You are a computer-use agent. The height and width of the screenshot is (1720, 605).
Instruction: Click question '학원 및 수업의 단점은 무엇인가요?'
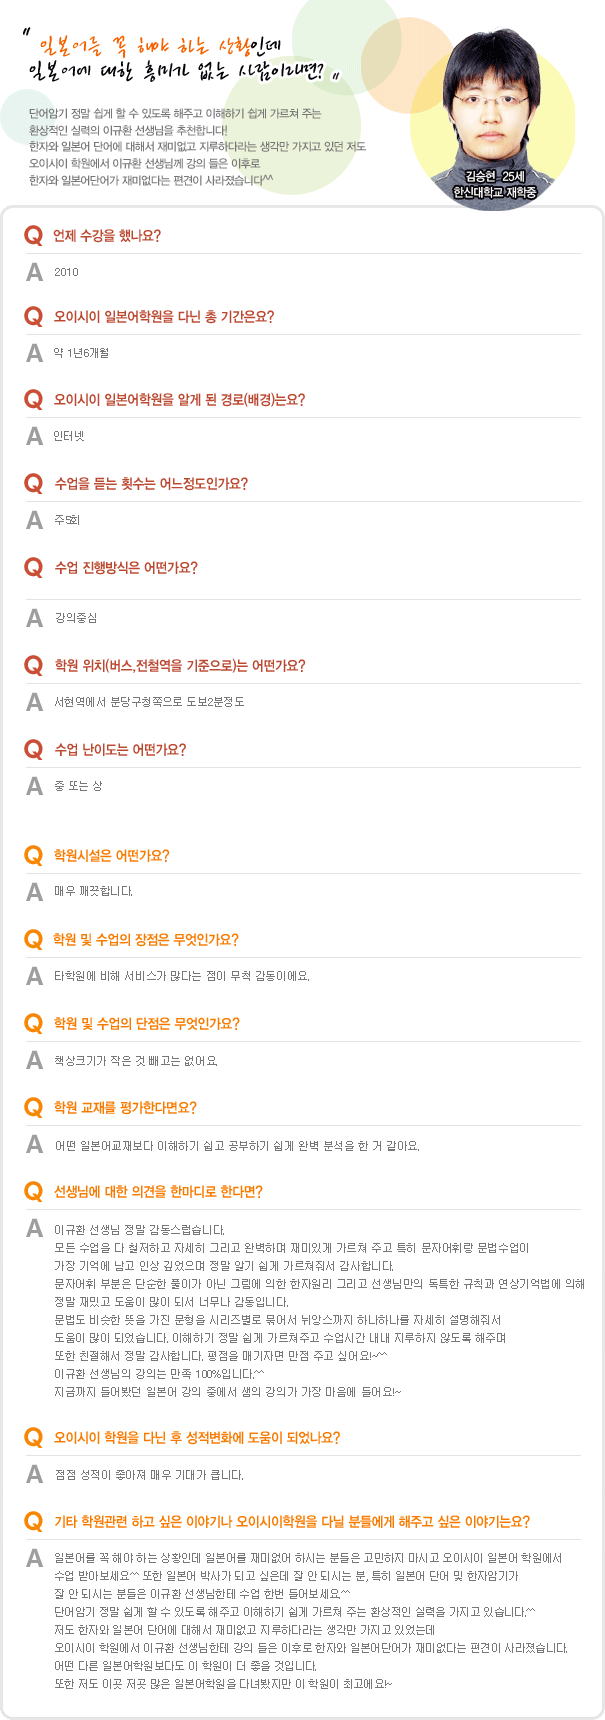[146, 1024]
